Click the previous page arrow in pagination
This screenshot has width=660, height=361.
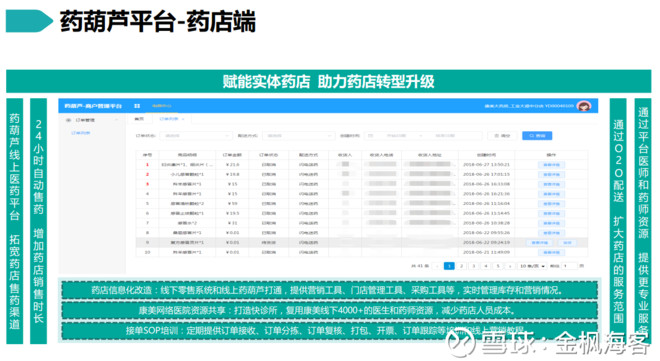[437, 266]
